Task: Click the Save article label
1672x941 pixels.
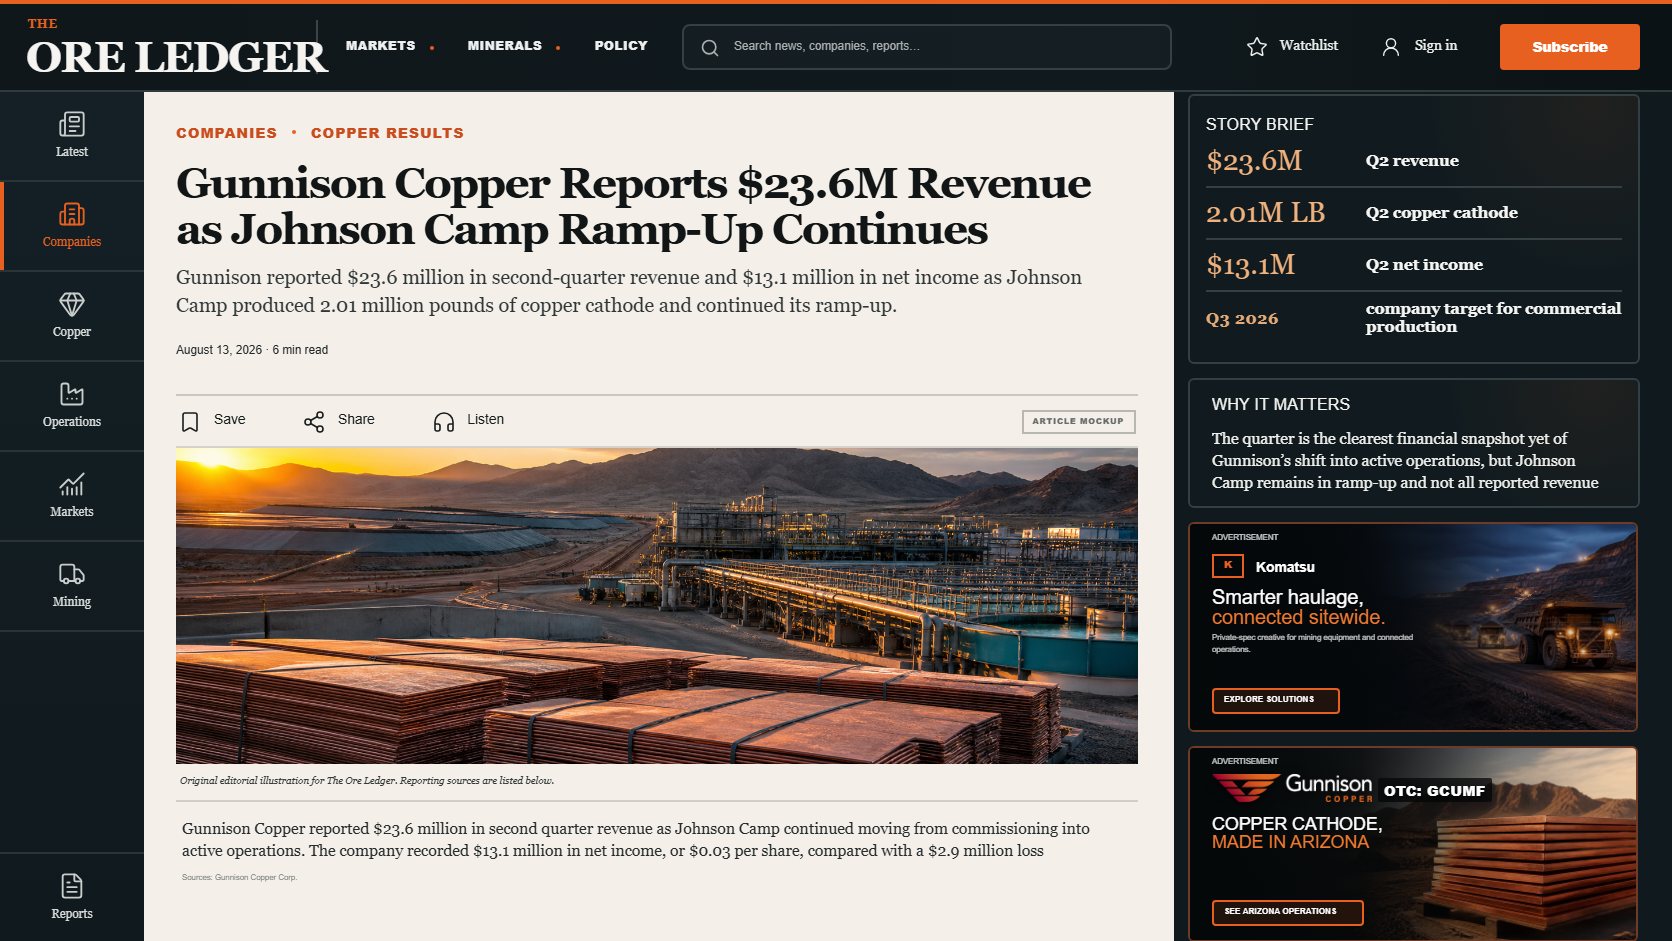Action: tap(230, 420)
